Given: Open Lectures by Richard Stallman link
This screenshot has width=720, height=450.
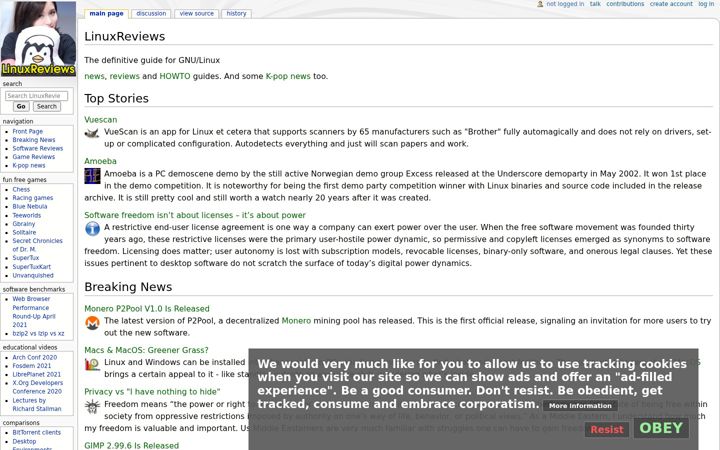Looking at the screenshot, I should (37, 405).
